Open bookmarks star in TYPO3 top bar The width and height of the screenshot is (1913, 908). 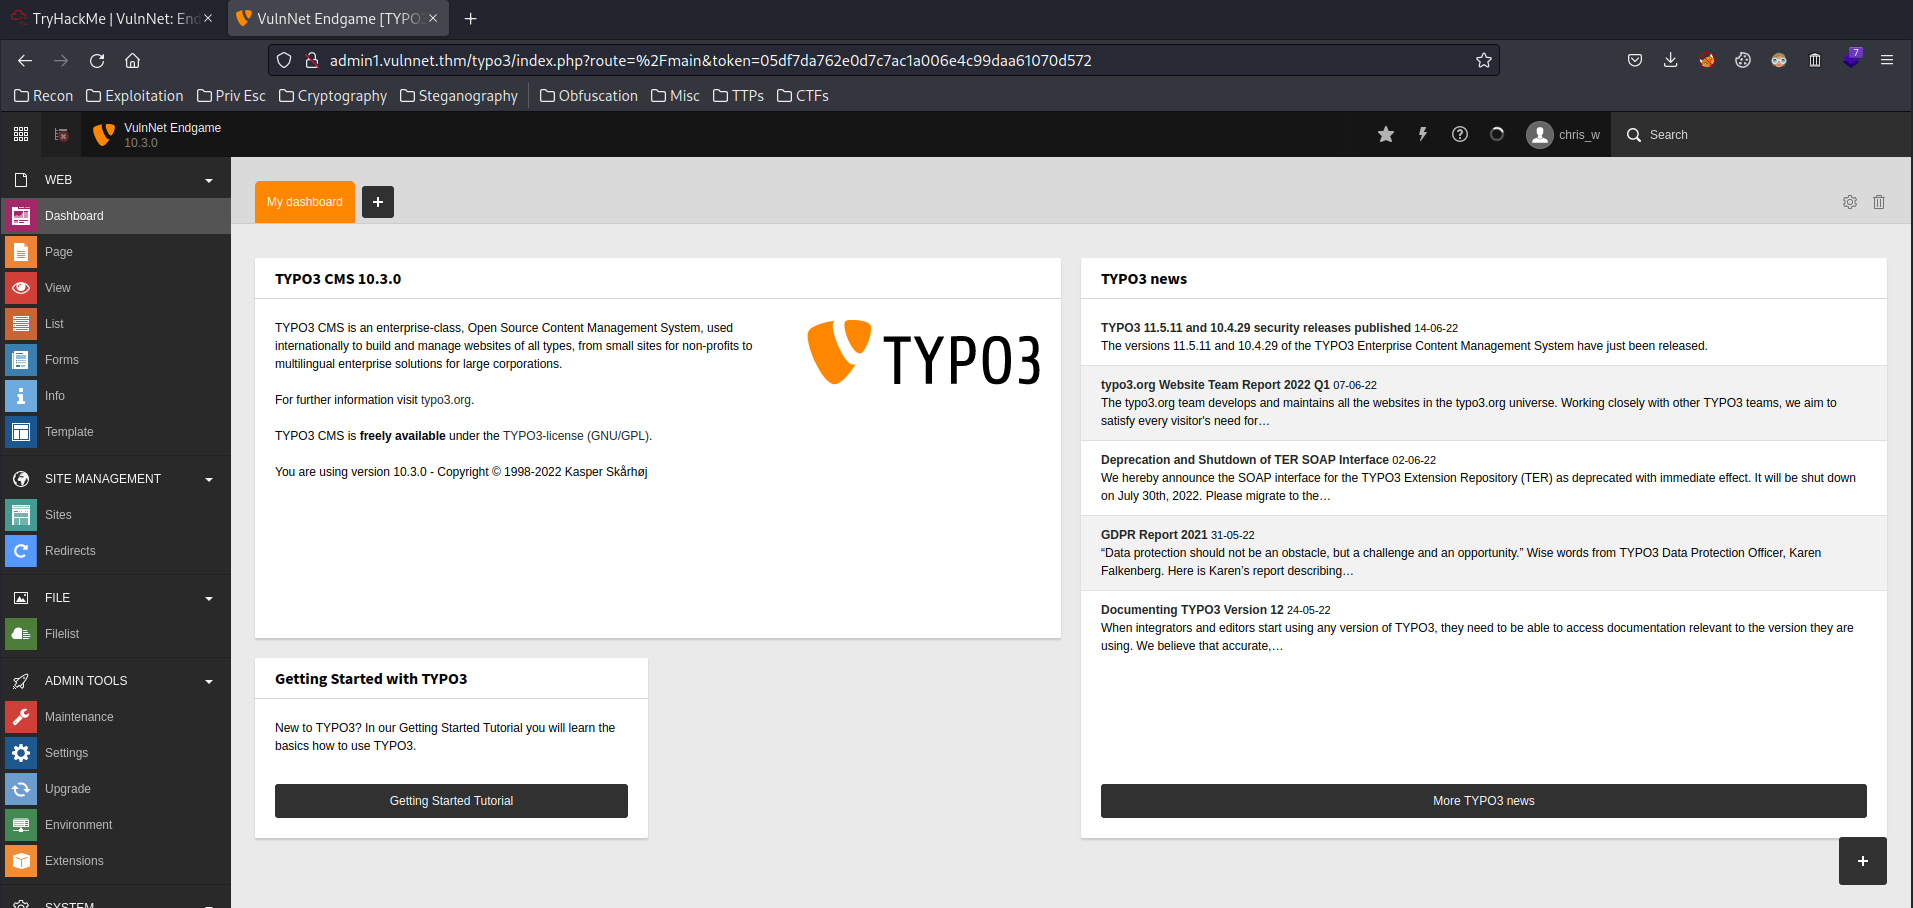(x=1386, y=134)
